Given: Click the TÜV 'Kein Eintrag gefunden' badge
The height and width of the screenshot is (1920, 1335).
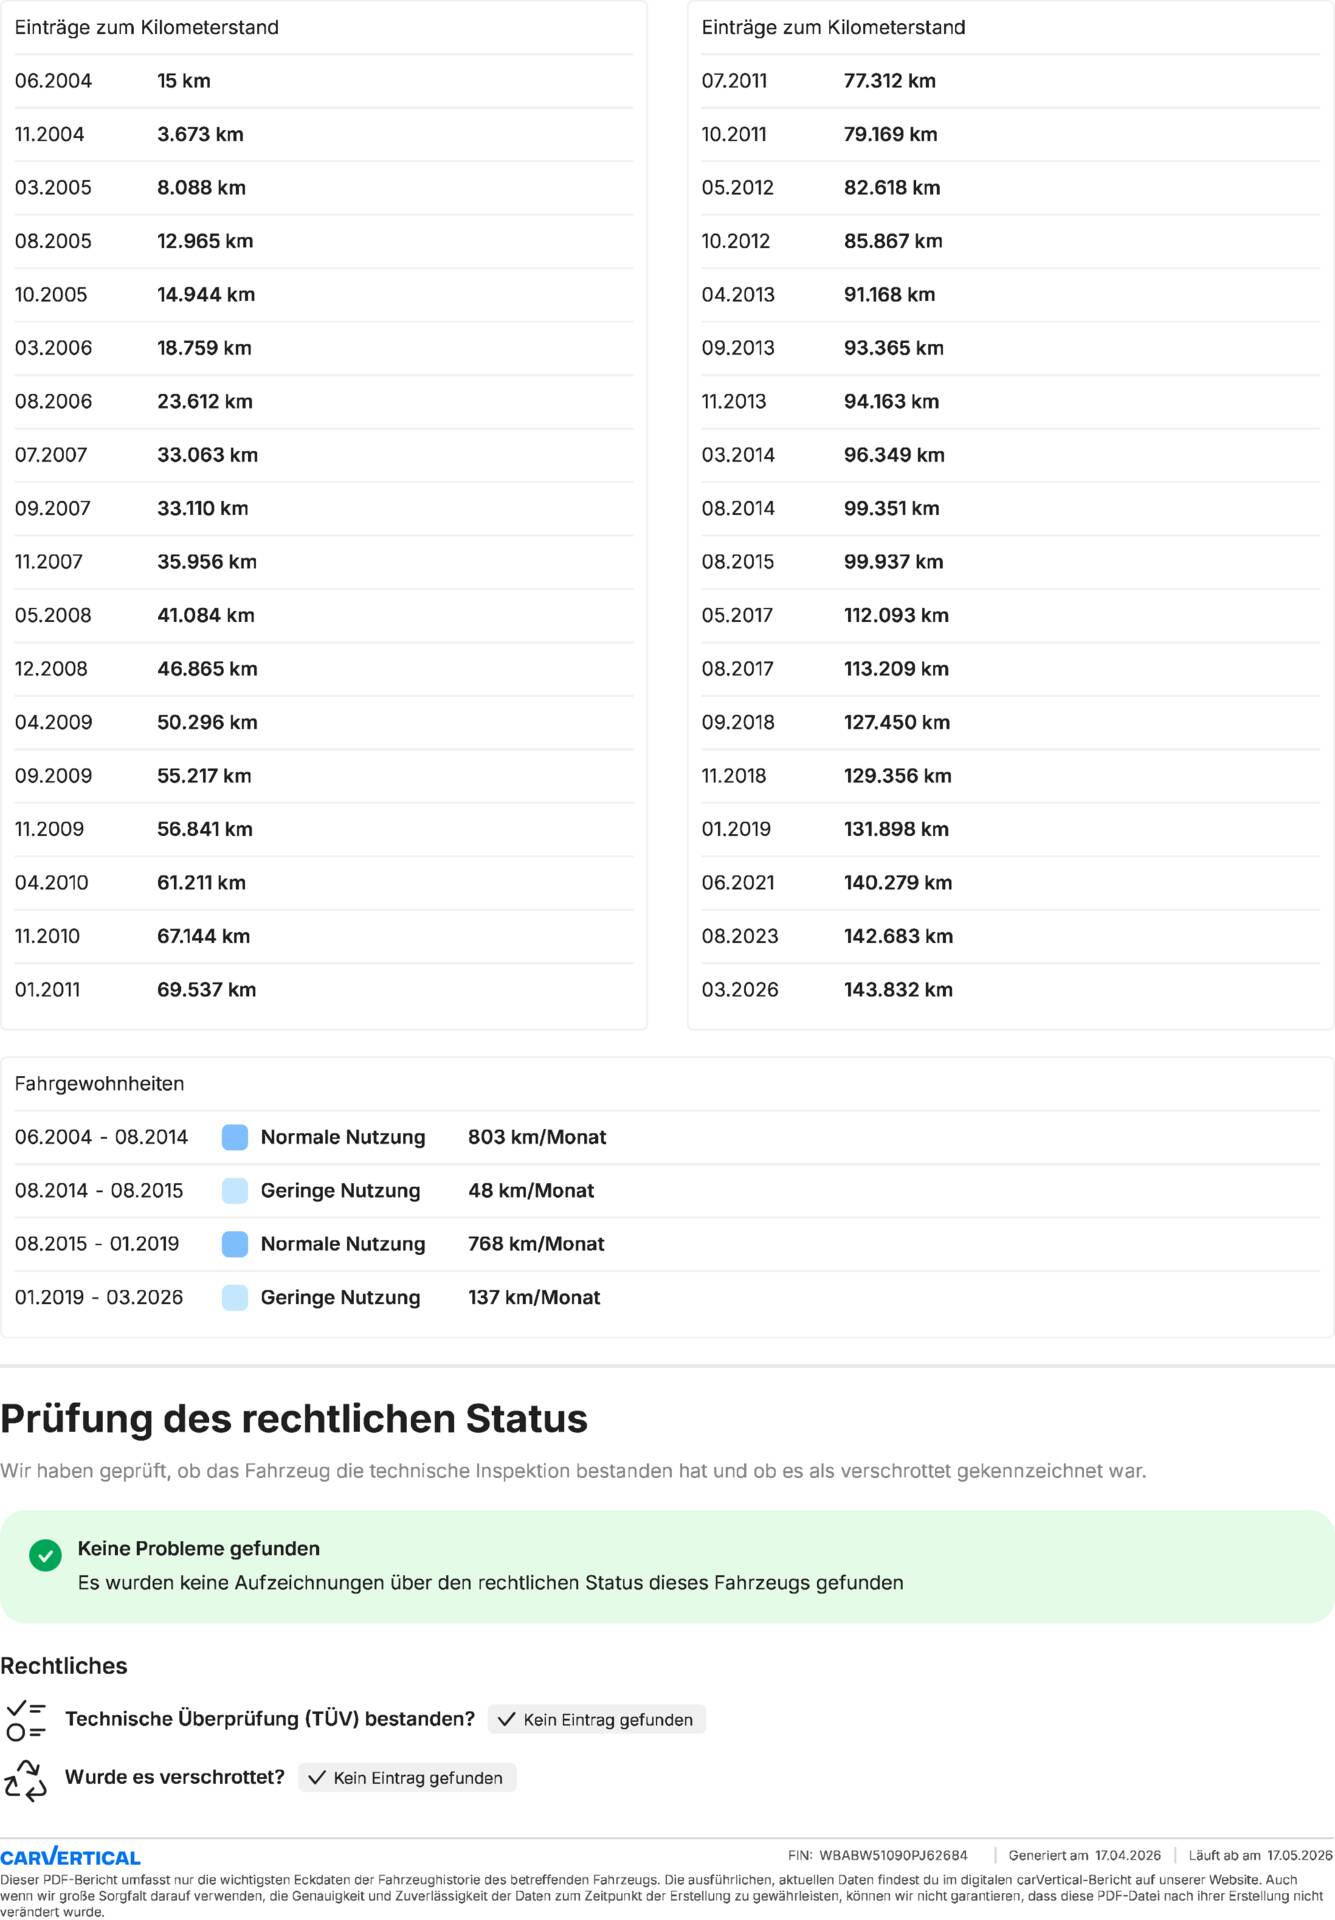Looking at the screenshot, I should click(x=597, y=1720).
